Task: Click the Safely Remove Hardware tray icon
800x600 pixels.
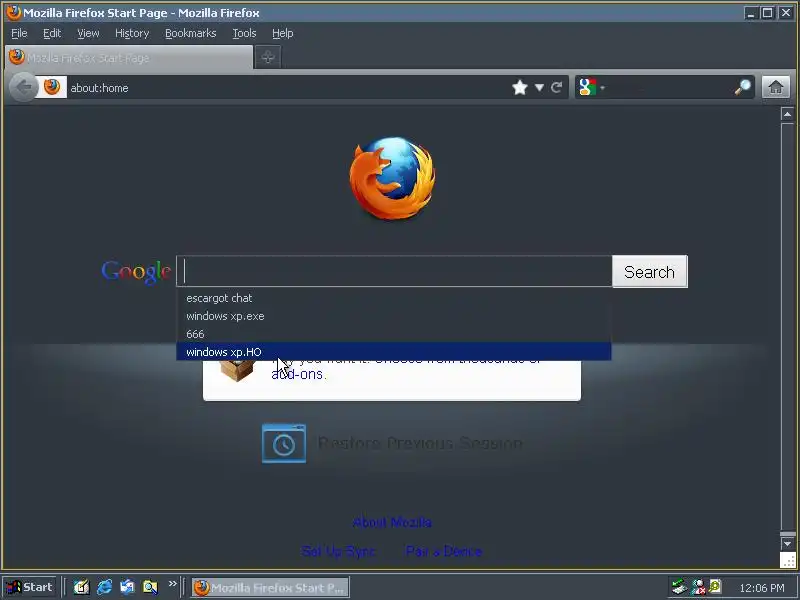Action: pos(679,587)
